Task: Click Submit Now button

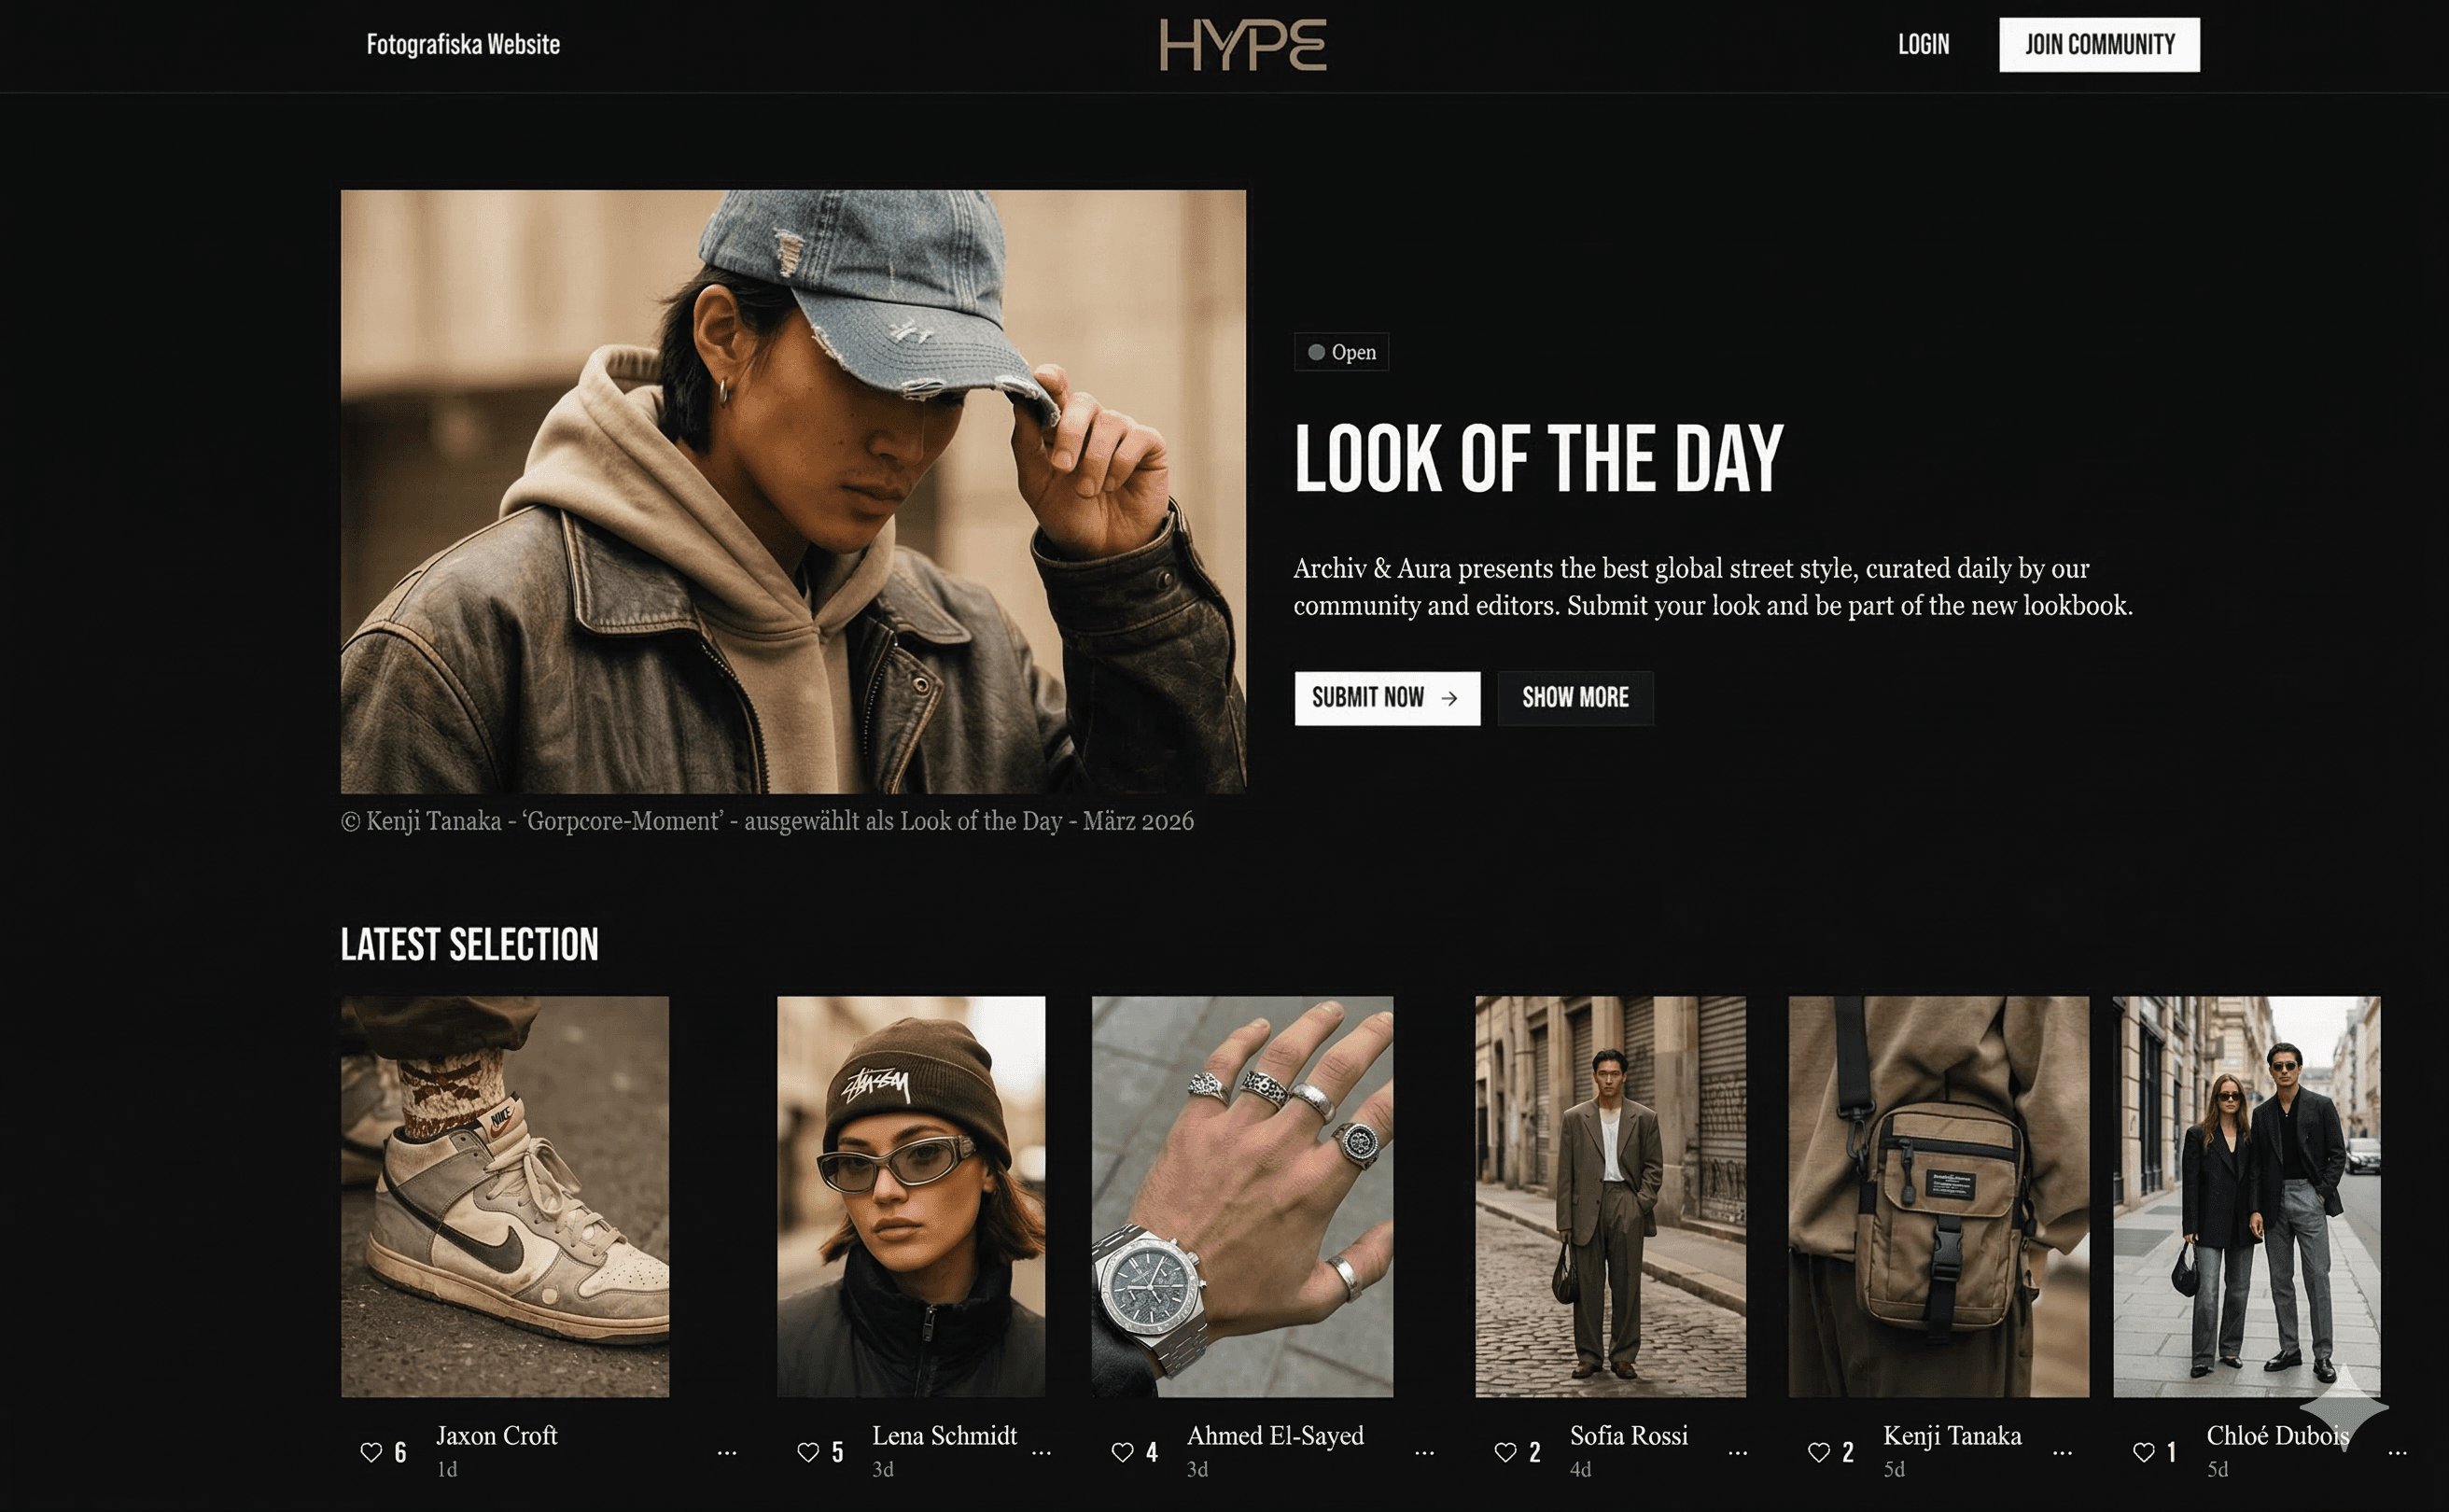Action: (x=1386, y=698)
